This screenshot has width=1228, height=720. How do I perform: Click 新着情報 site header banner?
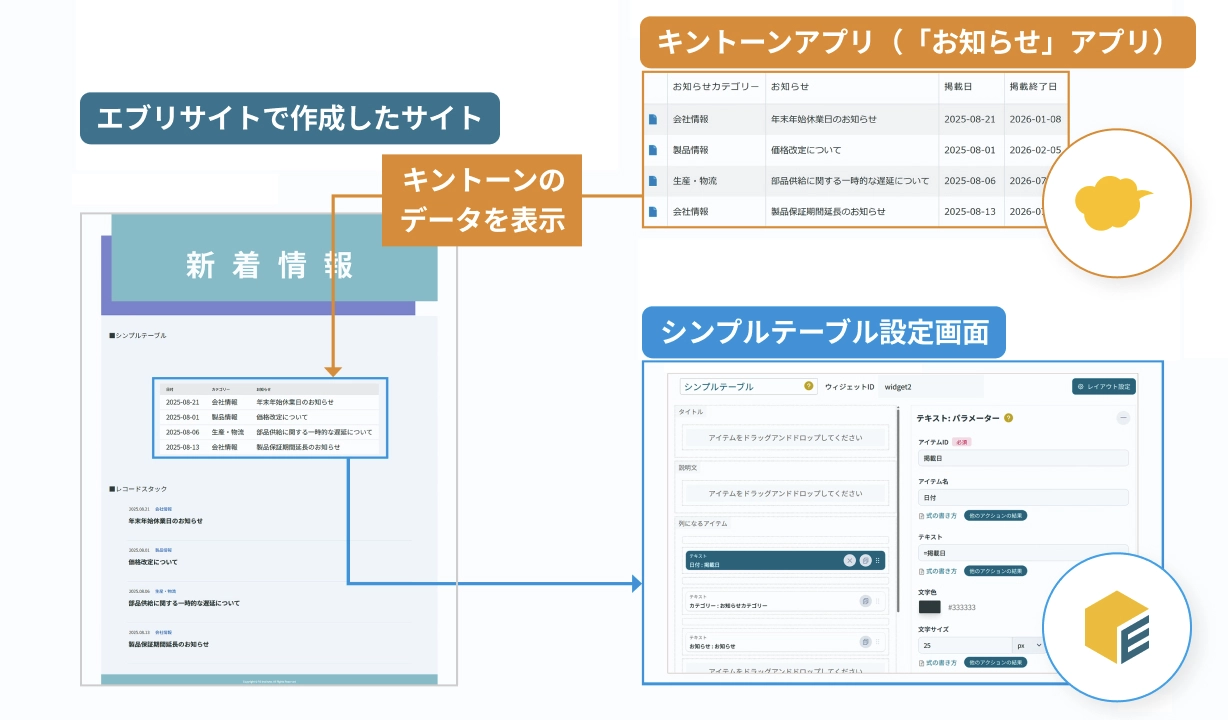tap(274, 258)
